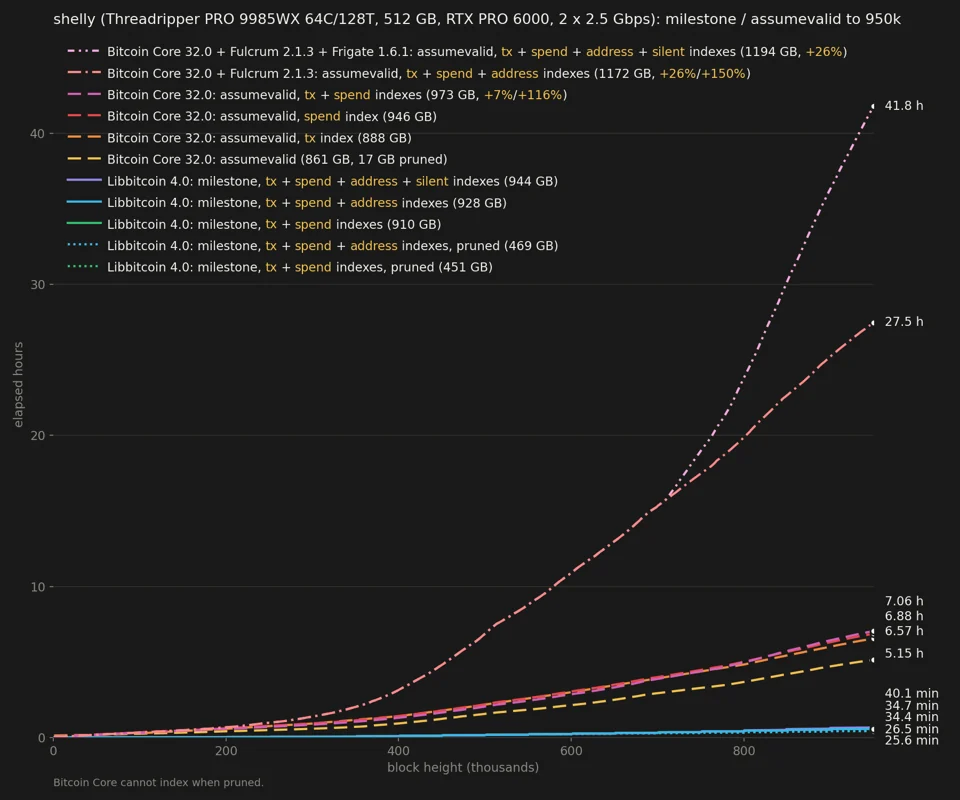Screen dimensions: 960x800
Task: Click the endpoint marker of the 5.15 h curve
Action: [873, 660]
